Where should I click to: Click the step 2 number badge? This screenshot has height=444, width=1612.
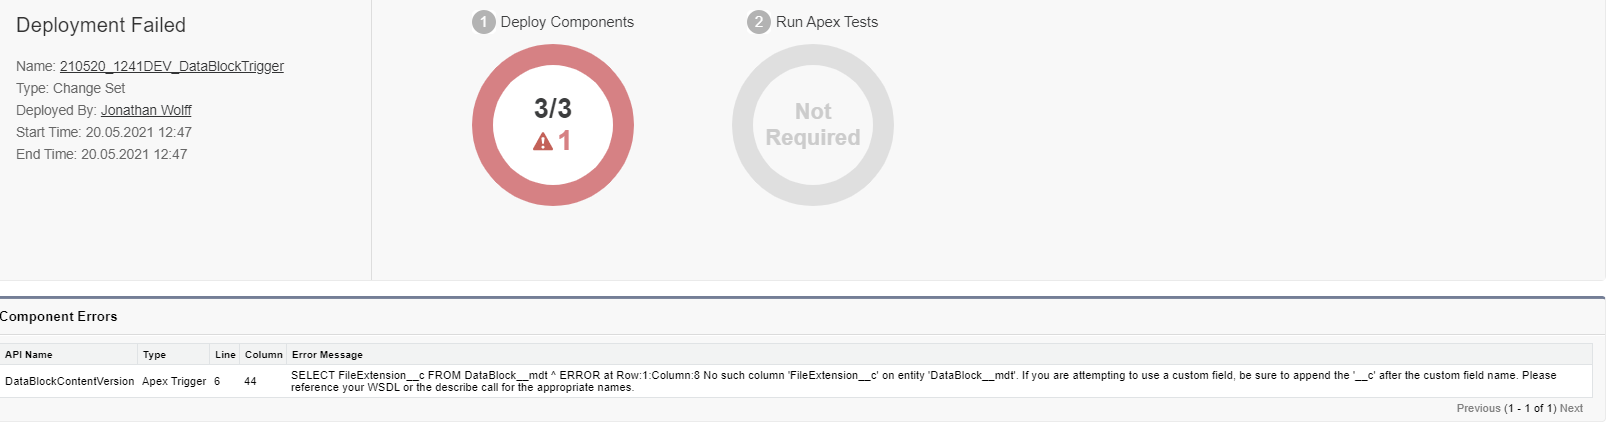click(759, 22)
